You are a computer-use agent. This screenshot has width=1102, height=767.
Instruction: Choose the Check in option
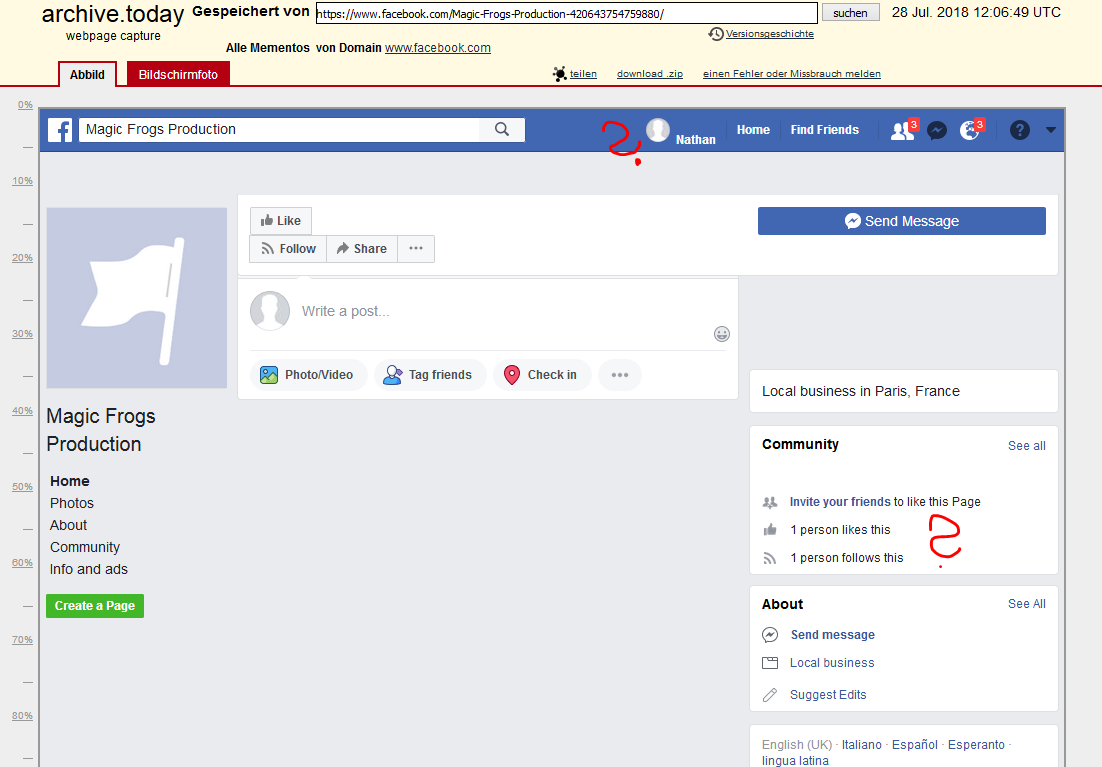[x=542, y=375]
